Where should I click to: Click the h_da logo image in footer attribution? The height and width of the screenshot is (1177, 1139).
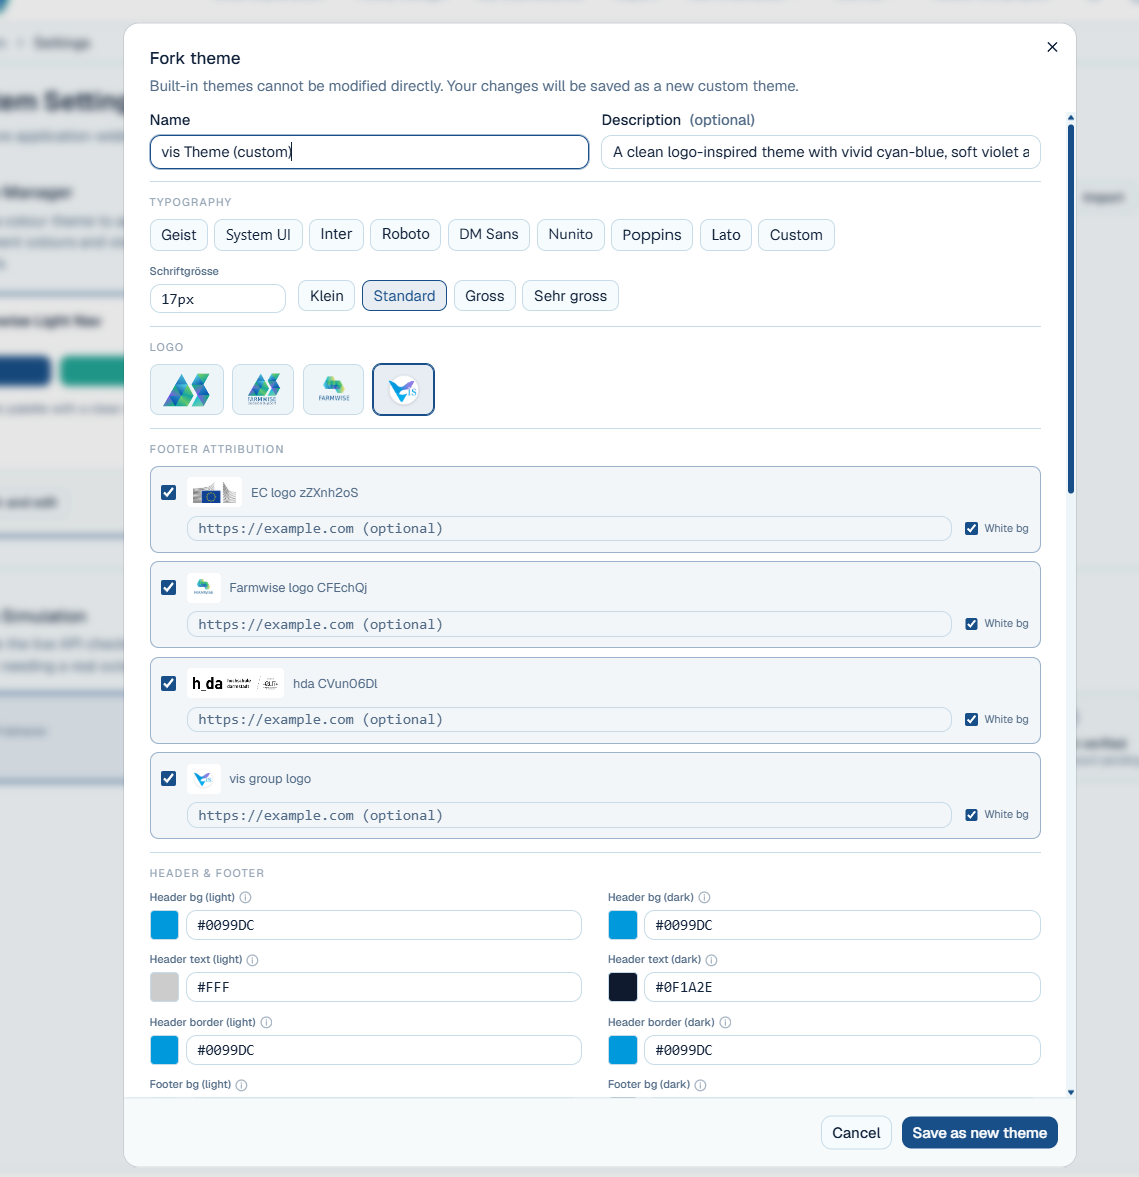pyautogui.click(x=235, y=683)
